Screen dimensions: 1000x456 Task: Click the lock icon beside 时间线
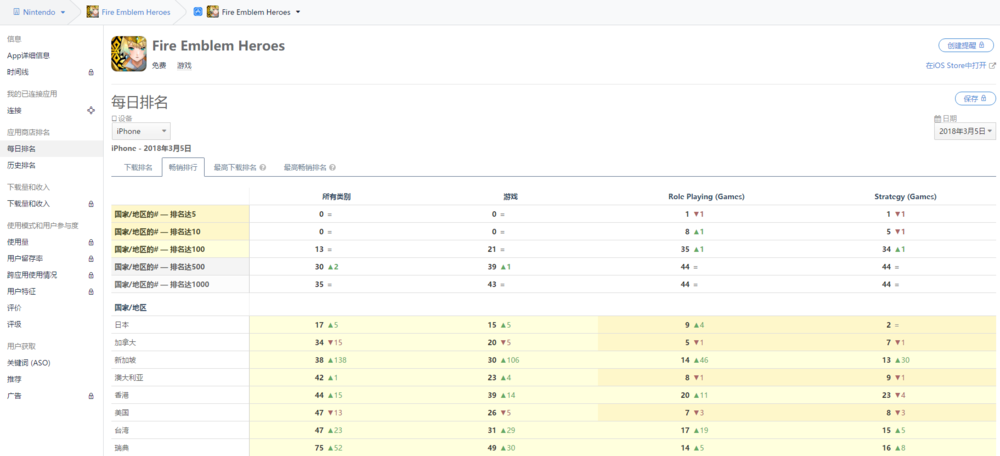click(x=91, y=73)
